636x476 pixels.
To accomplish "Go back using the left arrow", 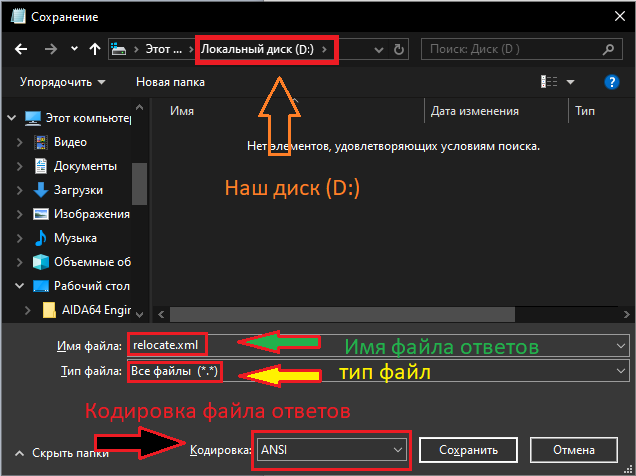I will [x=21, y=49].
